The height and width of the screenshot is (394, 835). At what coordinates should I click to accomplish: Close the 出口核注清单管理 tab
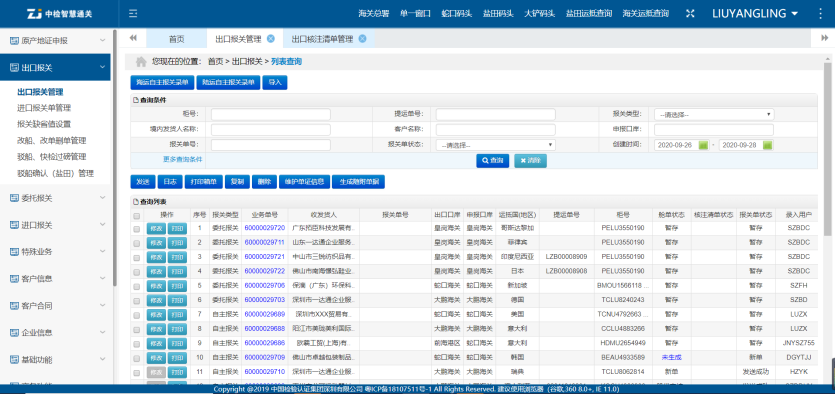362,38
